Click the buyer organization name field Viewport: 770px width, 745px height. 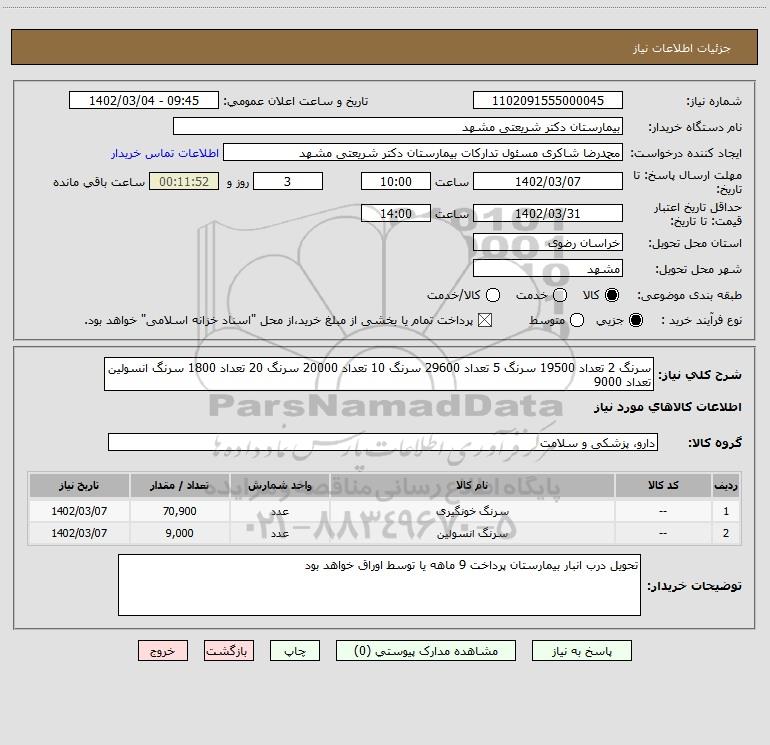click(x=397, y=127)
